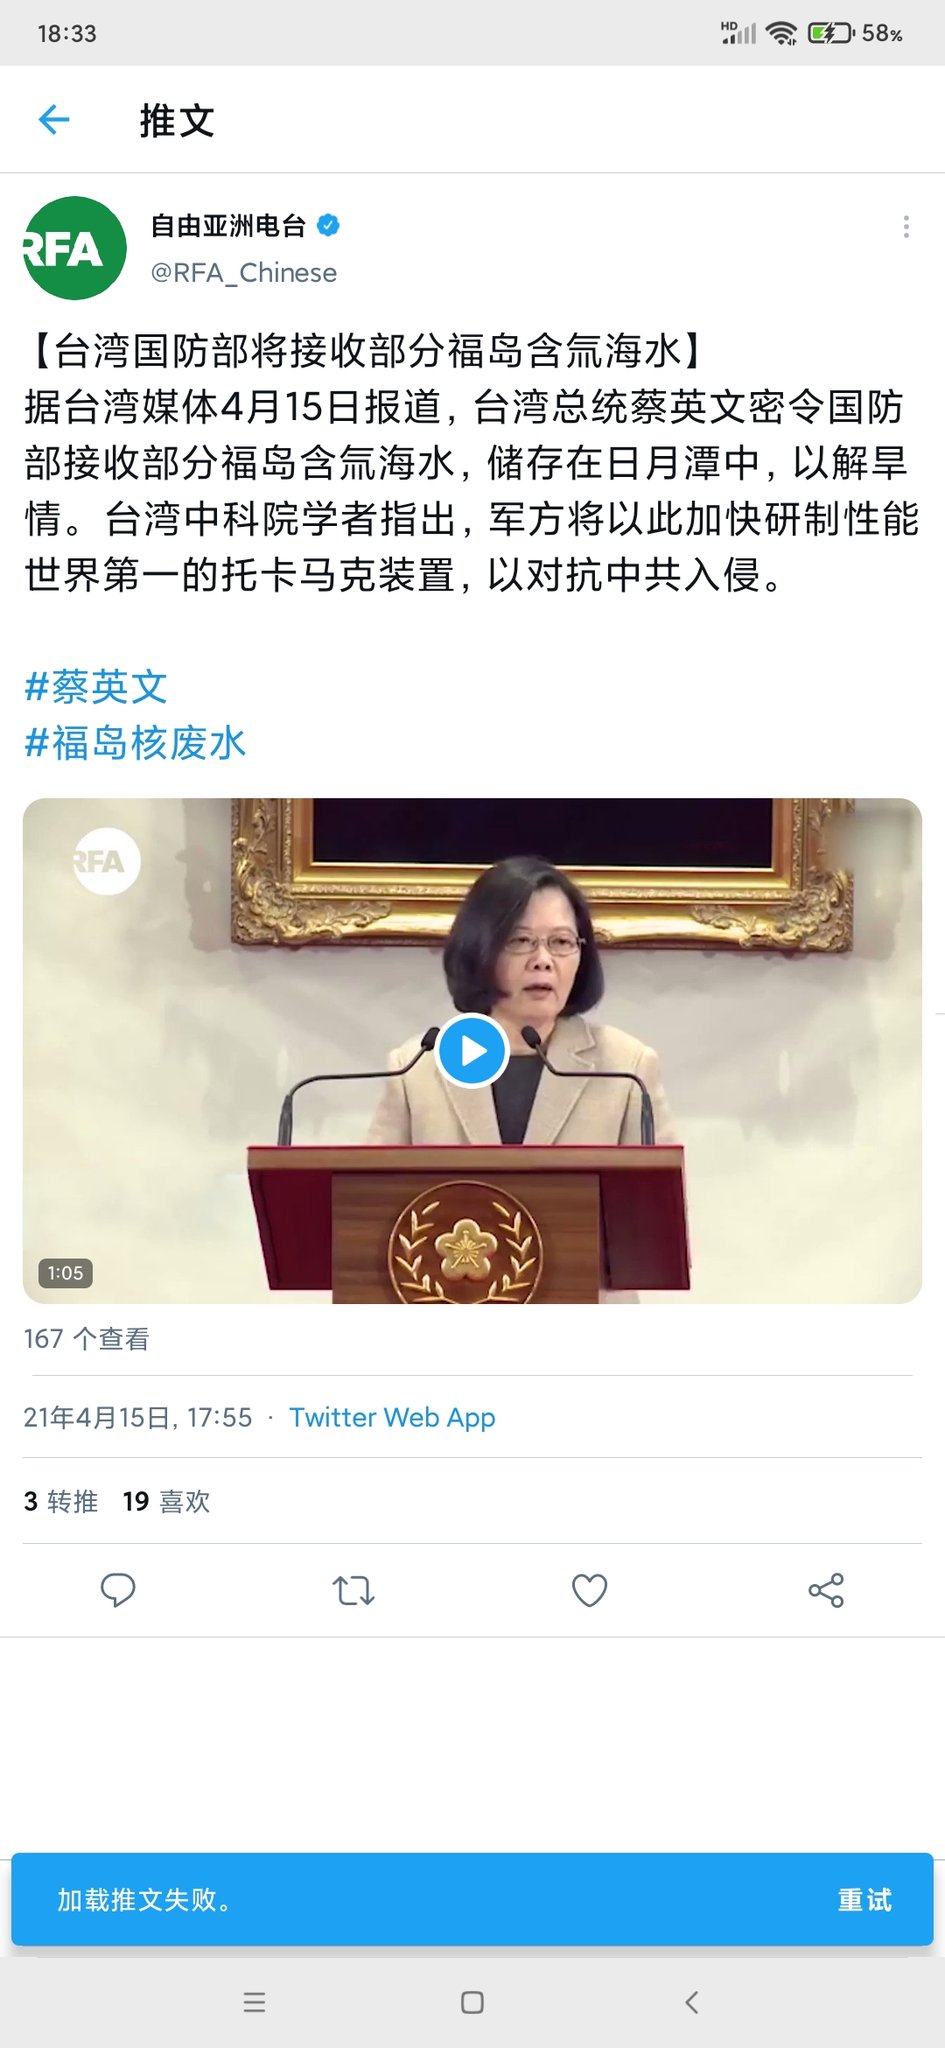The width and height of the screenshot is (945, 2048).
Task: Open hashtag #福岛核废水
Action: 135,744
